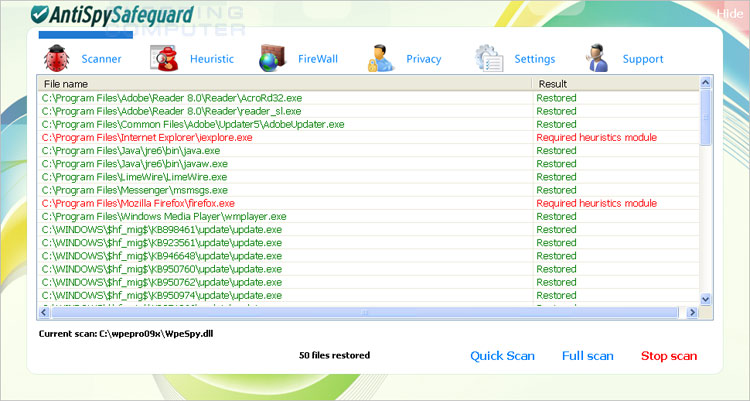Viewport: 750px width, 401px height.
Task: Click the Support headset agent icon
Action: (596, 58)
